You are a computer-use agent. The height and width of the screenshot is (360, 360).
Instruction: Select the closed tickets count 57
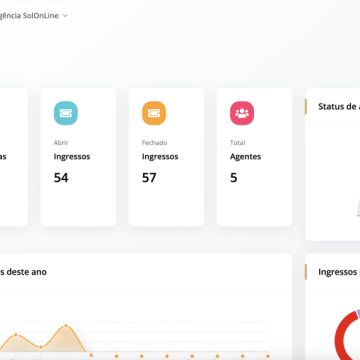149,178
